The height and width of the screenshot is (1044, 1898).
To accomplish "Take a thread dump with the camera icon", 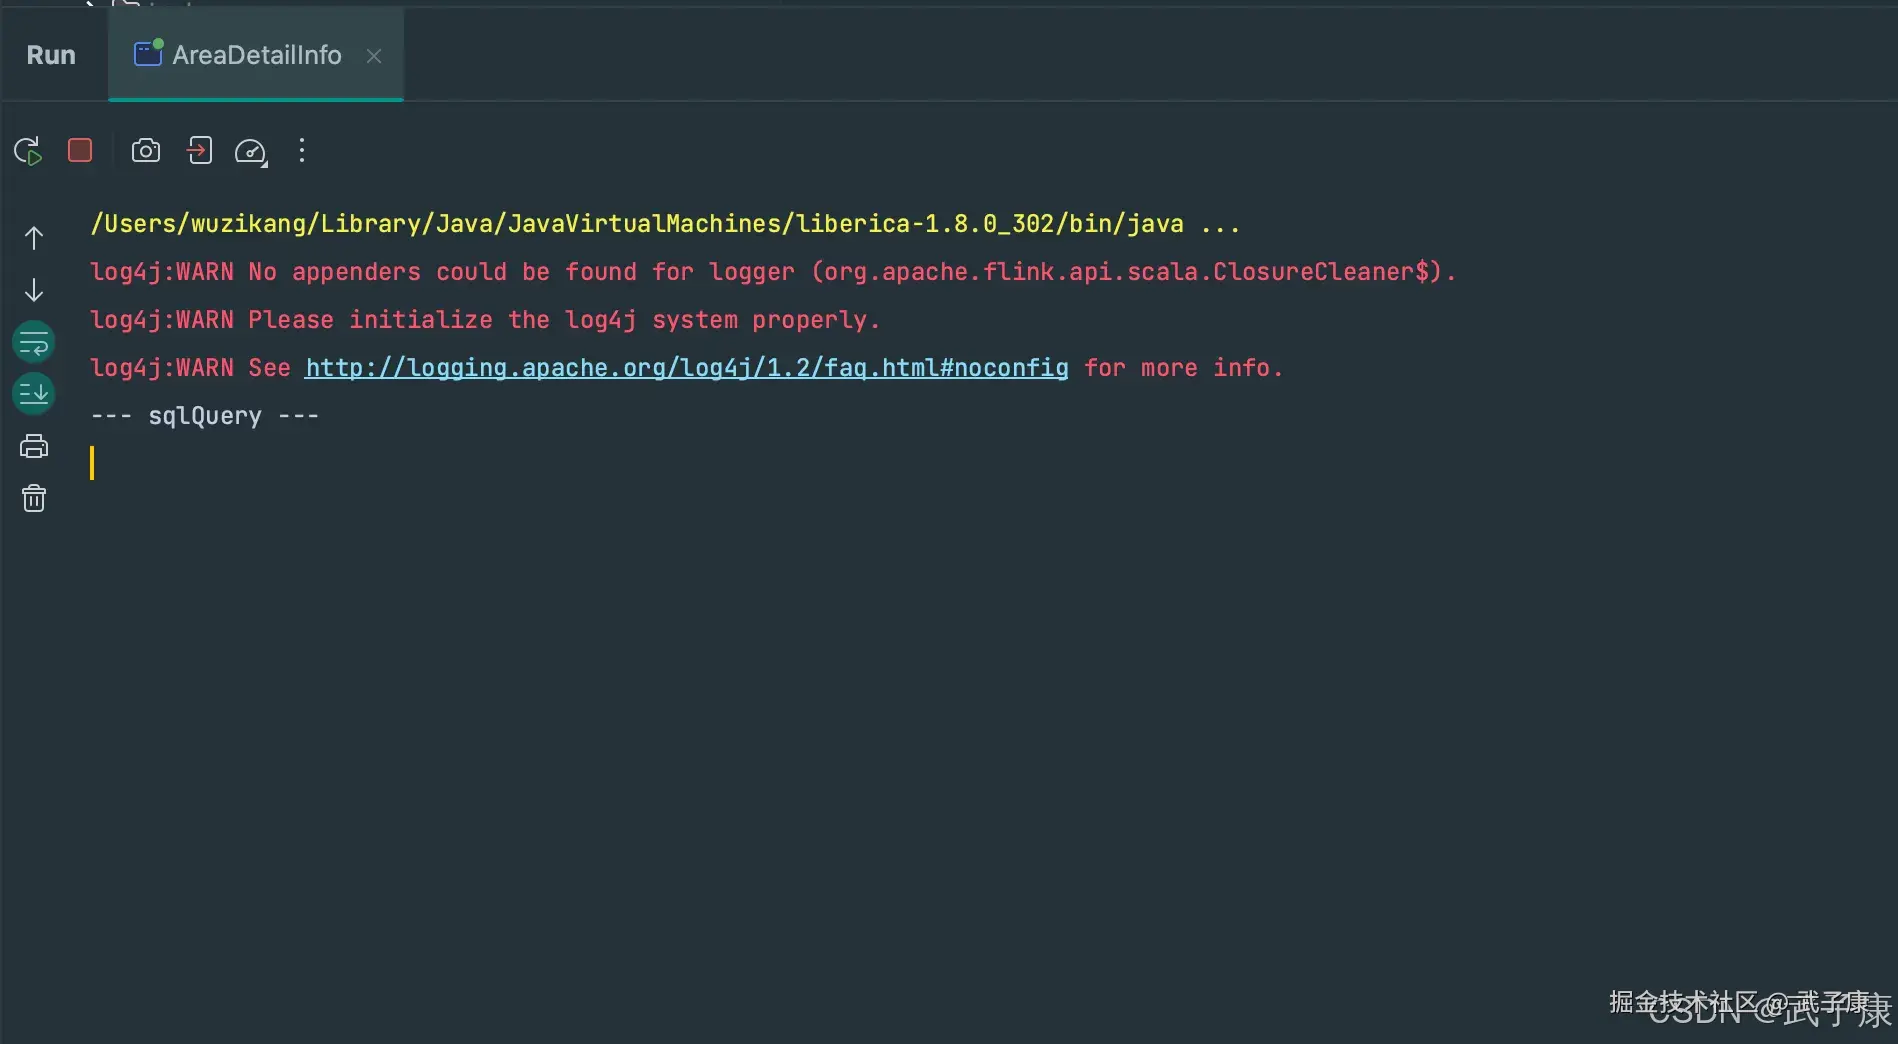I will pyautogui.click(x=146, y=150).
